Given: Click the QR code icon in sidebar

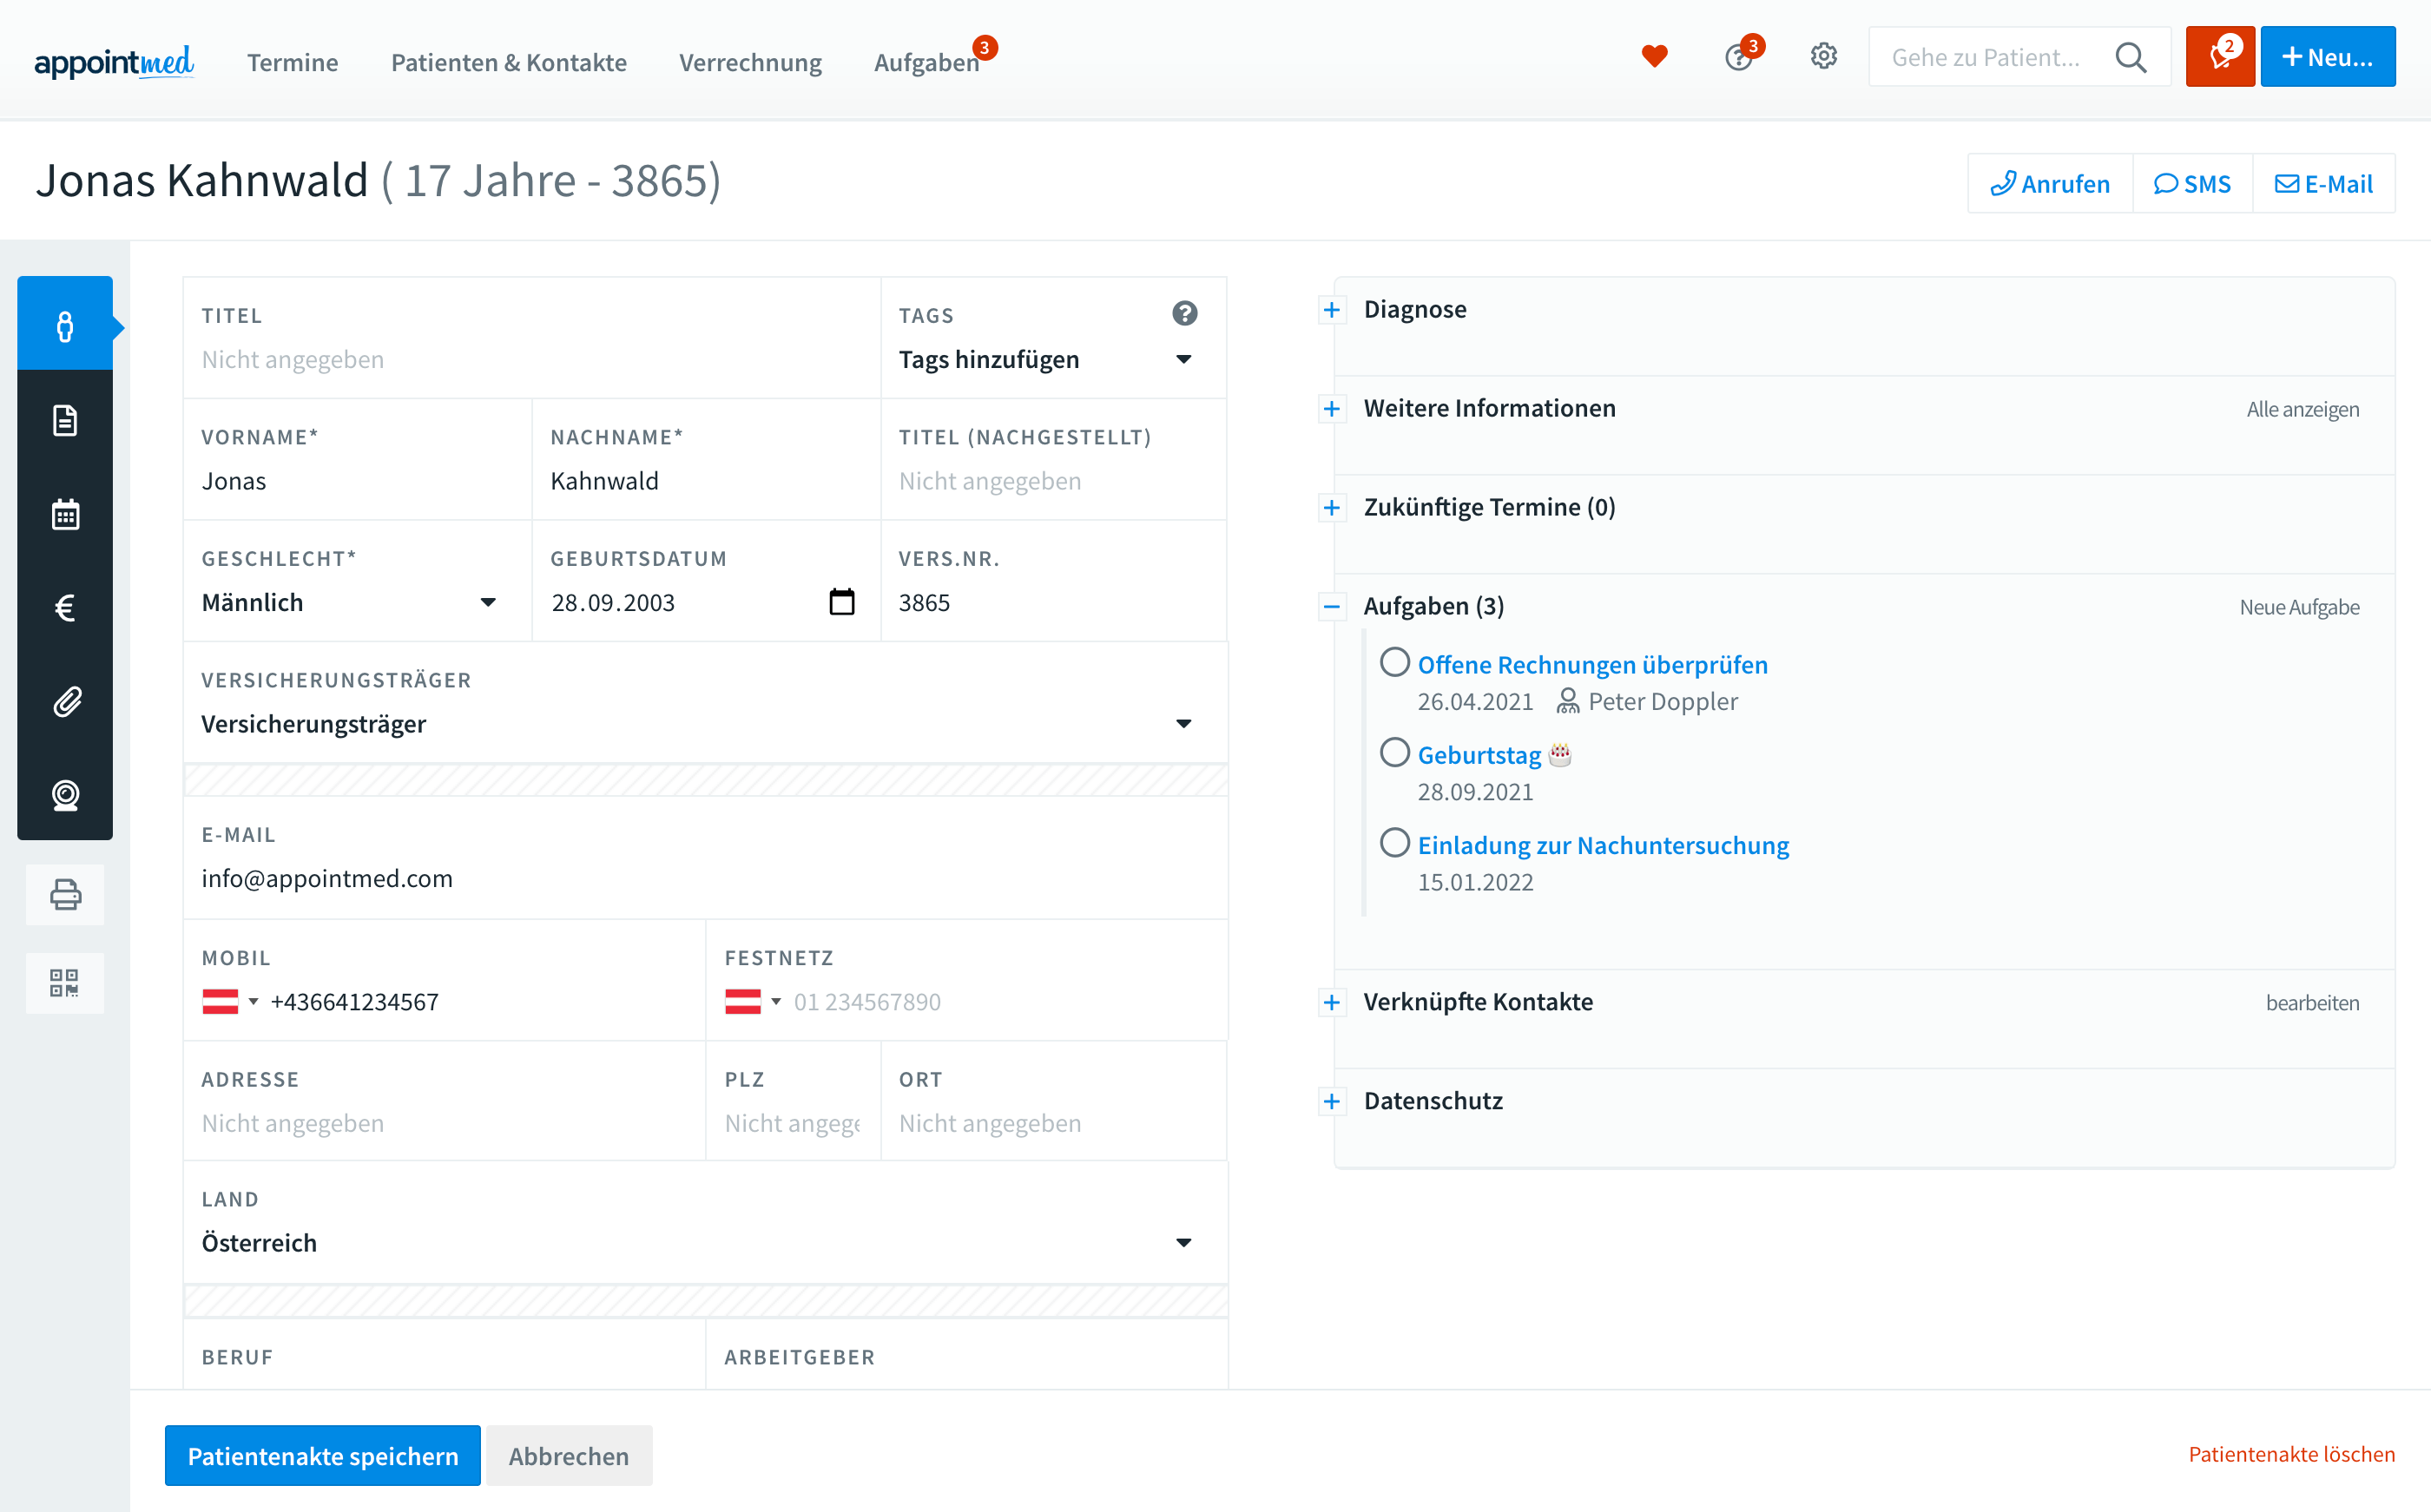Looking at the screenshot, I should [x=65, y=983].
